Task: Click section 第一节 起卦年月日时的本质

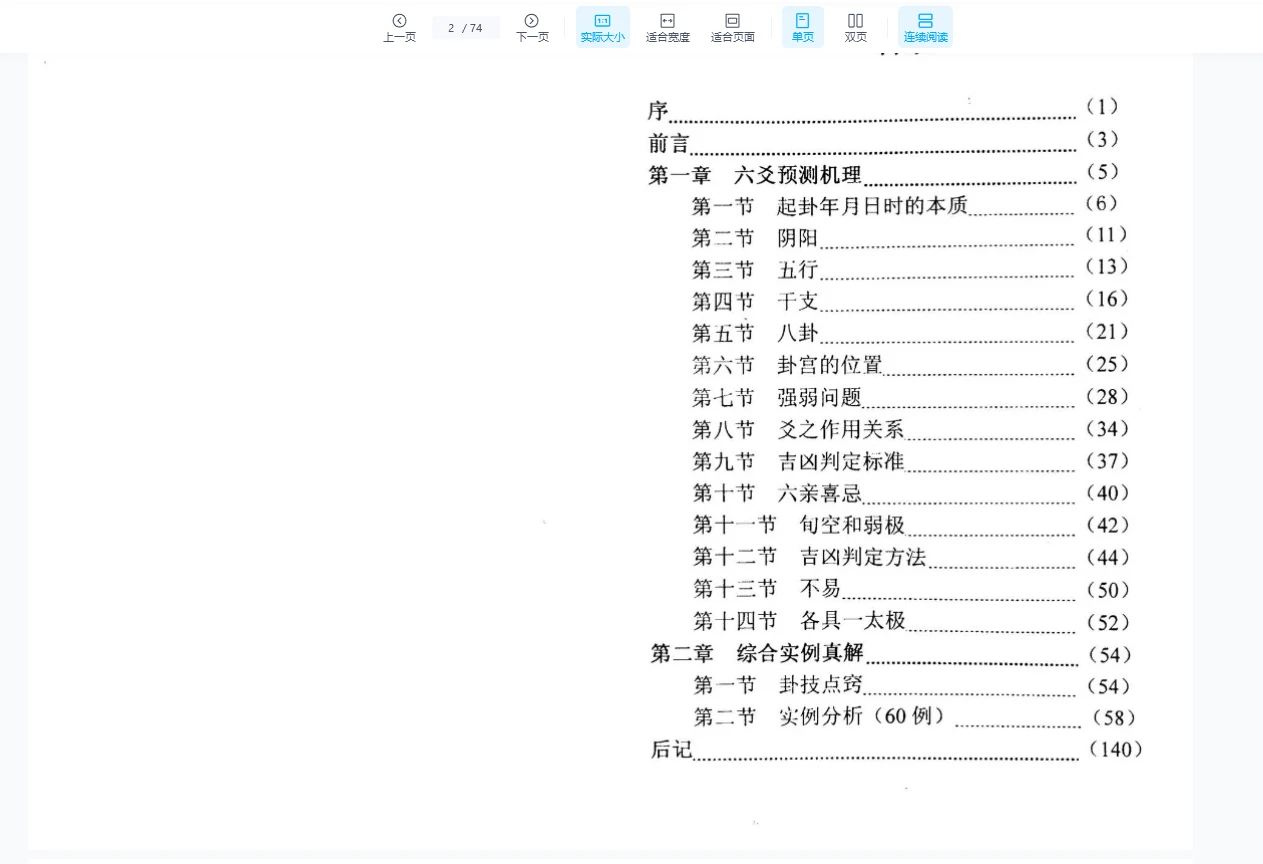Action: pyautogui.click(x=830, y=206)
